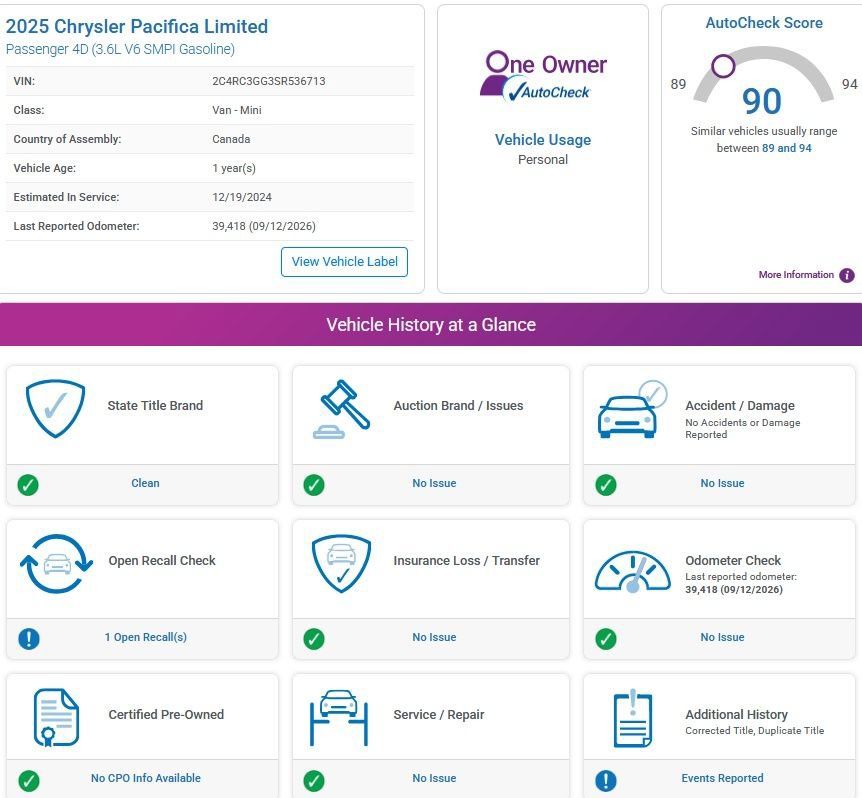The width and height of the screenshot is (862, 798).
Task: Click green check beside No CPO Info Available
Action: click(x=29, y=780)
